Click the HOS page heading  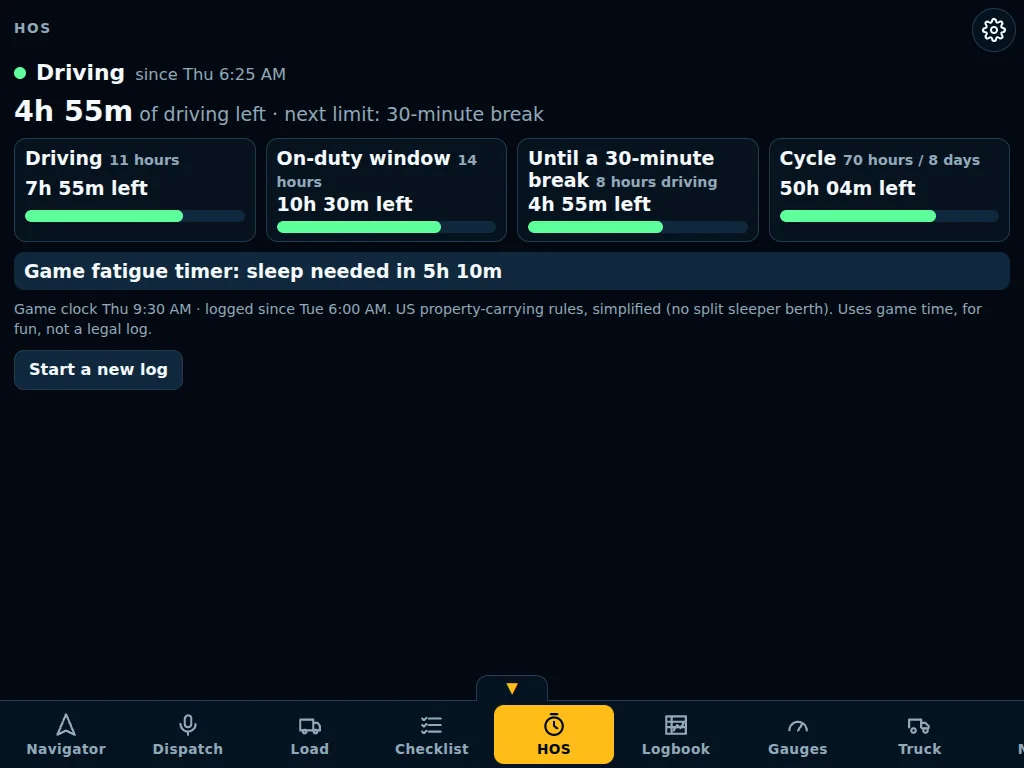pyautogui.click(x=32, y=28)
